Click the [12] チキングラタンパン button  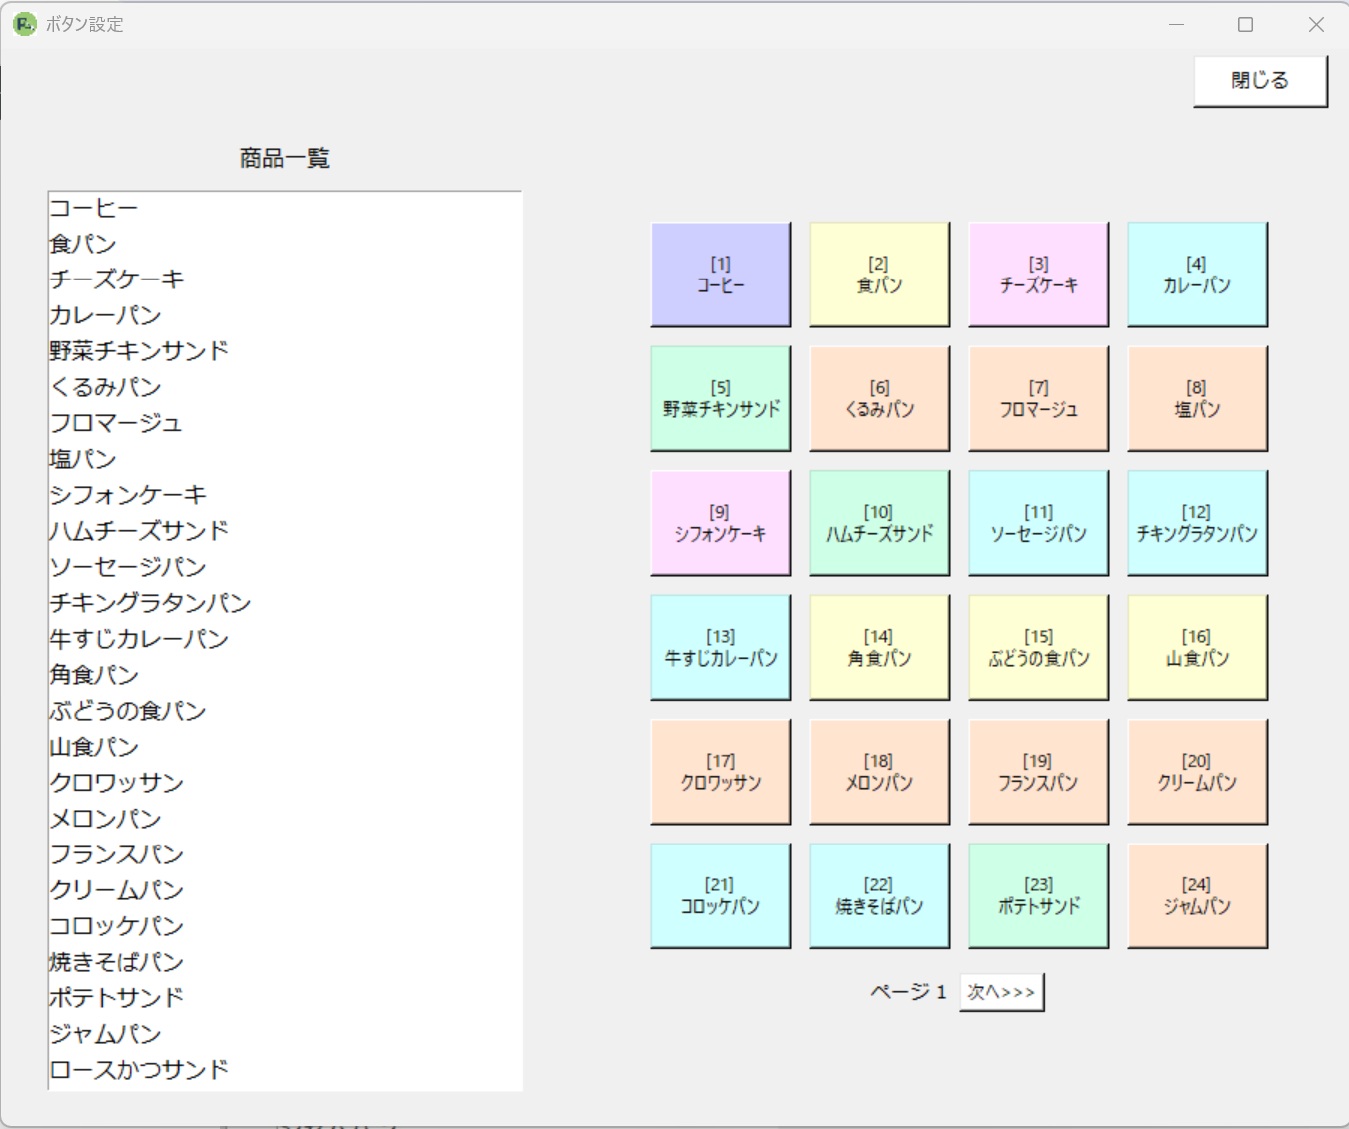click(x=1196, y=521)
